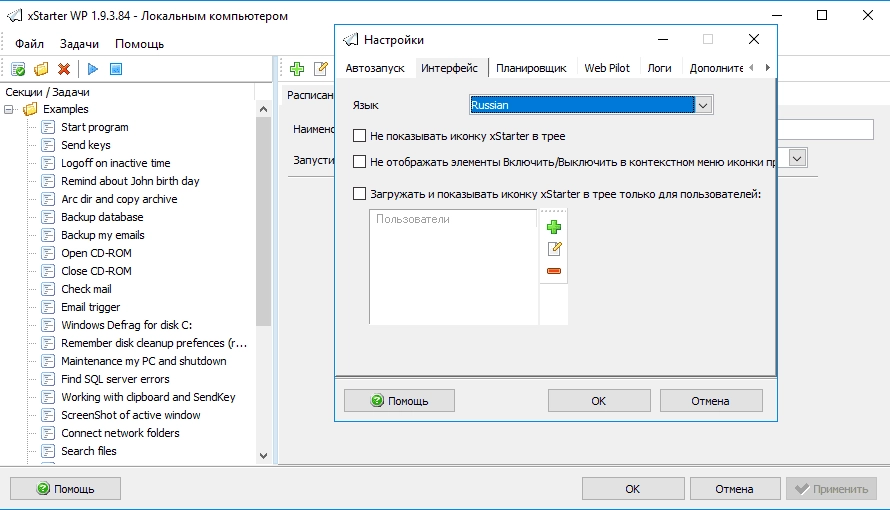Click Помощь in the Настройки dialog
Image resolution: width=890 pixels, height=510 pixels.
[x=399, y=401]
